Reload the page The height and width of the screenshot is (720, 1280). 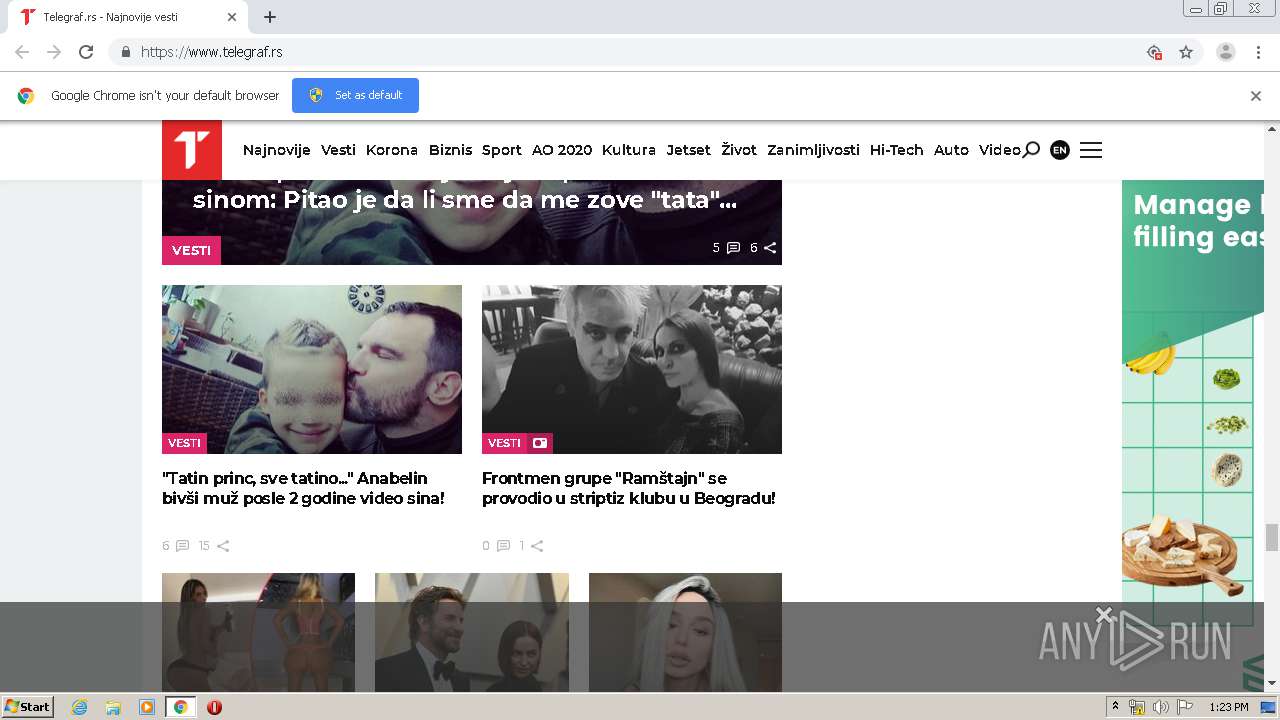pyautogui.click(x=86, y=52)
